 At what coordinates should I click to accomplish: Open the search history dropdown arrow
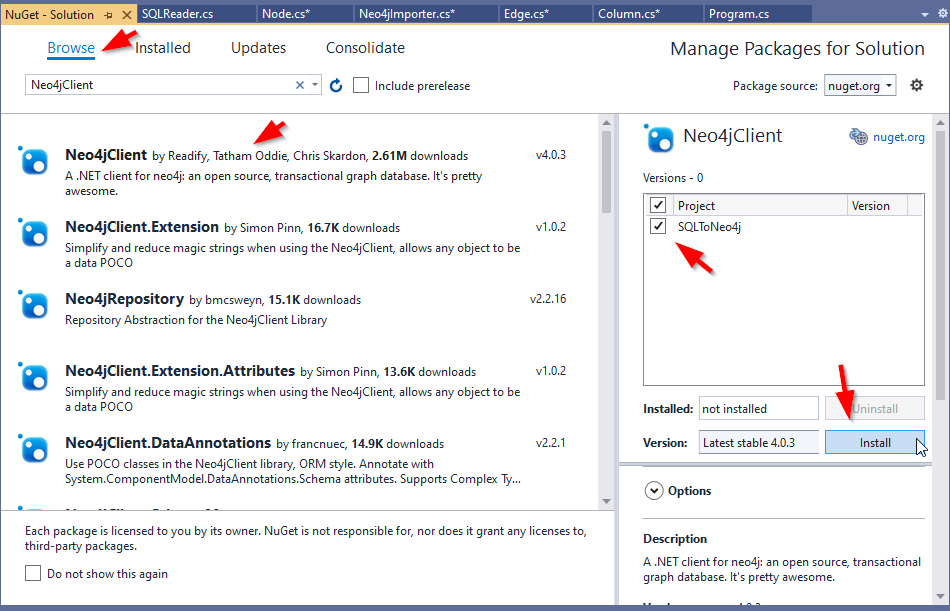315,85
